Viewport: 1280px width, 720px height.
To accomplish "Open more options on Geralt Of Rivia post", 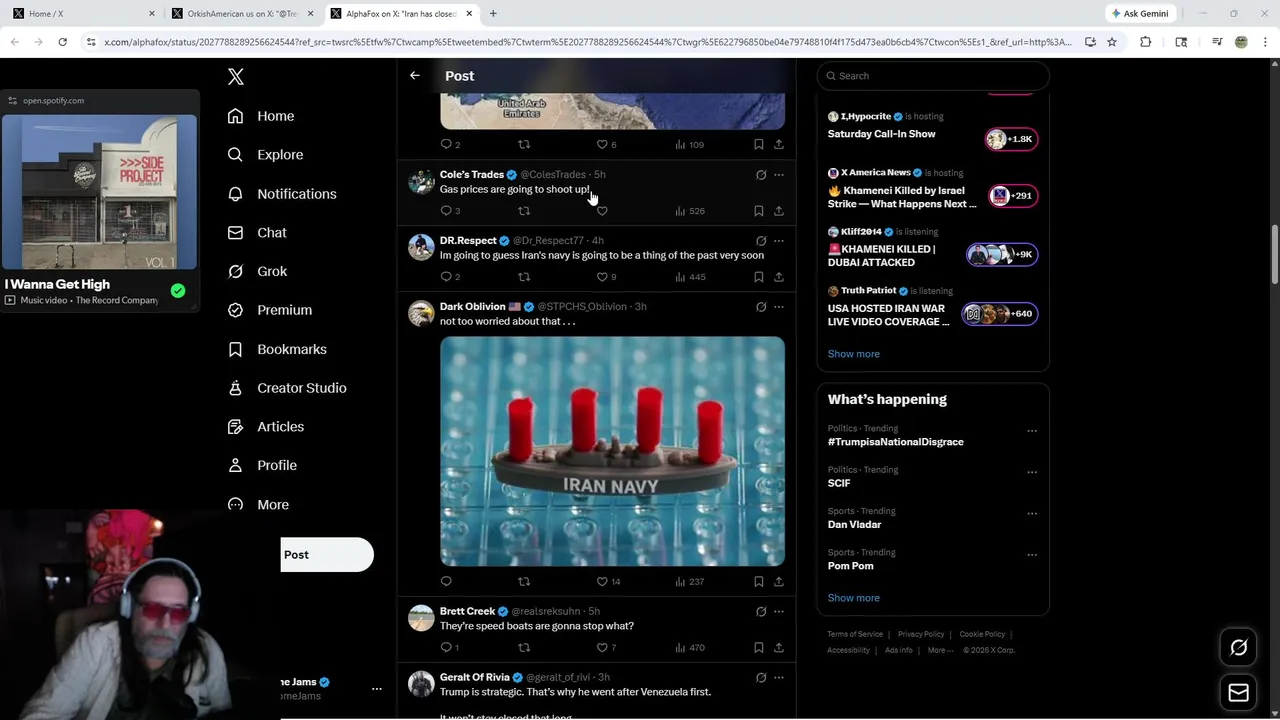I will click(779, 678).
